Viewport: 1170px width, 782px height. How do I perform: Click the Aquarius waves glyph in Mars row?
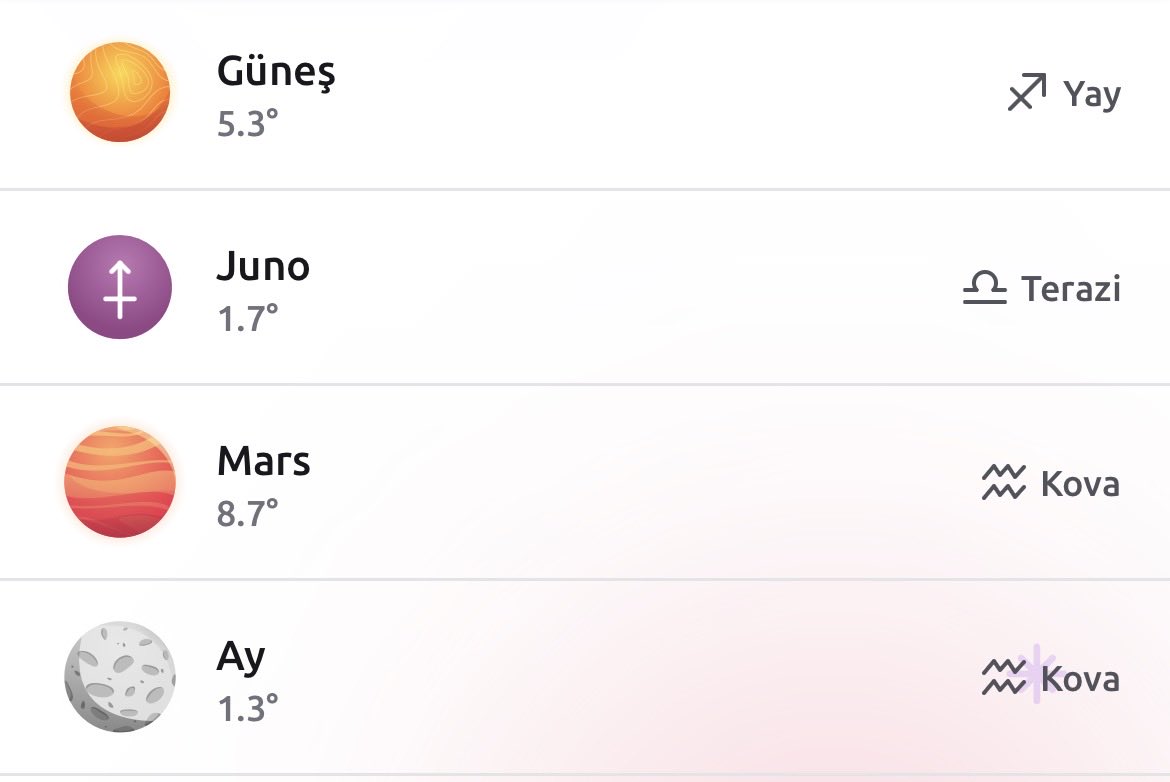tap(1004, 482)
